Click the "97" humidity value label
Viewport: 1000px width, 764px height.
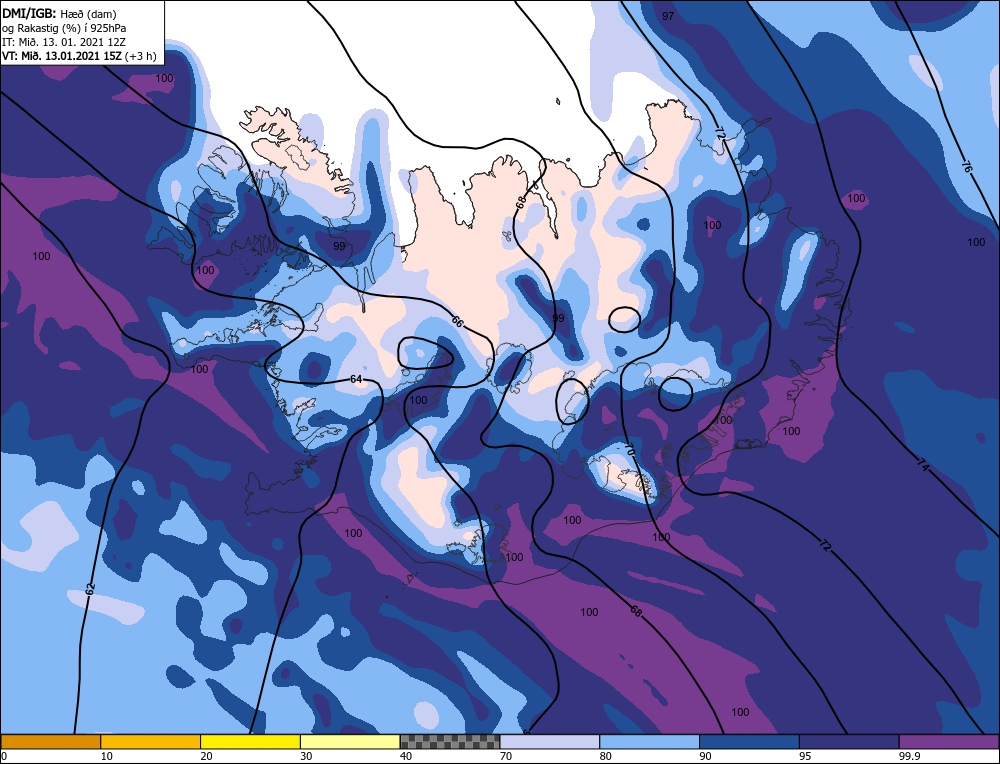(668, 16)
